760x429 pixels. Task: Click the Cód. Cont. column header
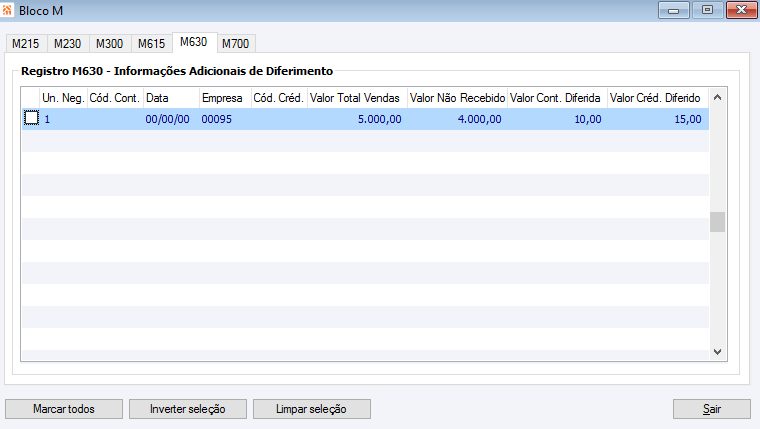(x=115, y=98)
